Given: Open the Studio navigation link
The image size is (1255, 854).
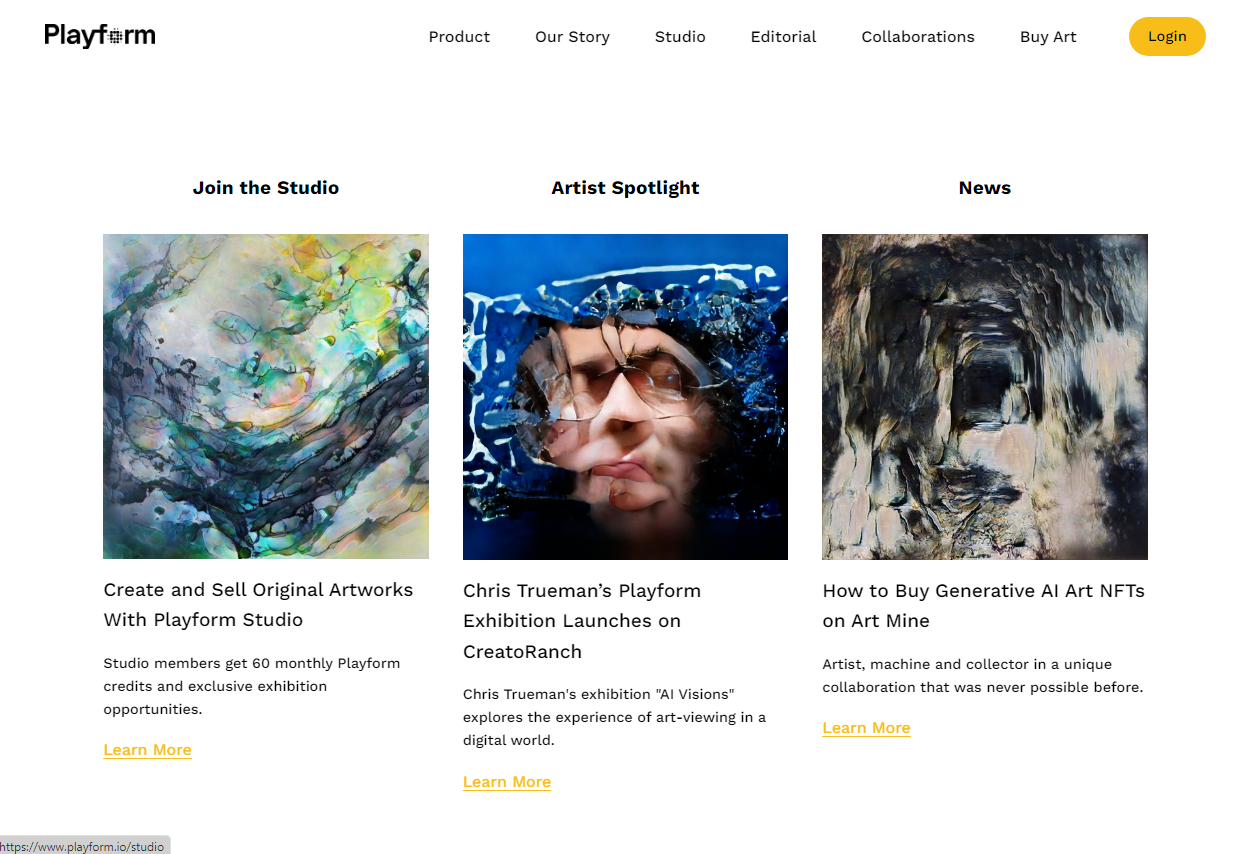Looking at the screenshot, I should [x=680, y=37].
